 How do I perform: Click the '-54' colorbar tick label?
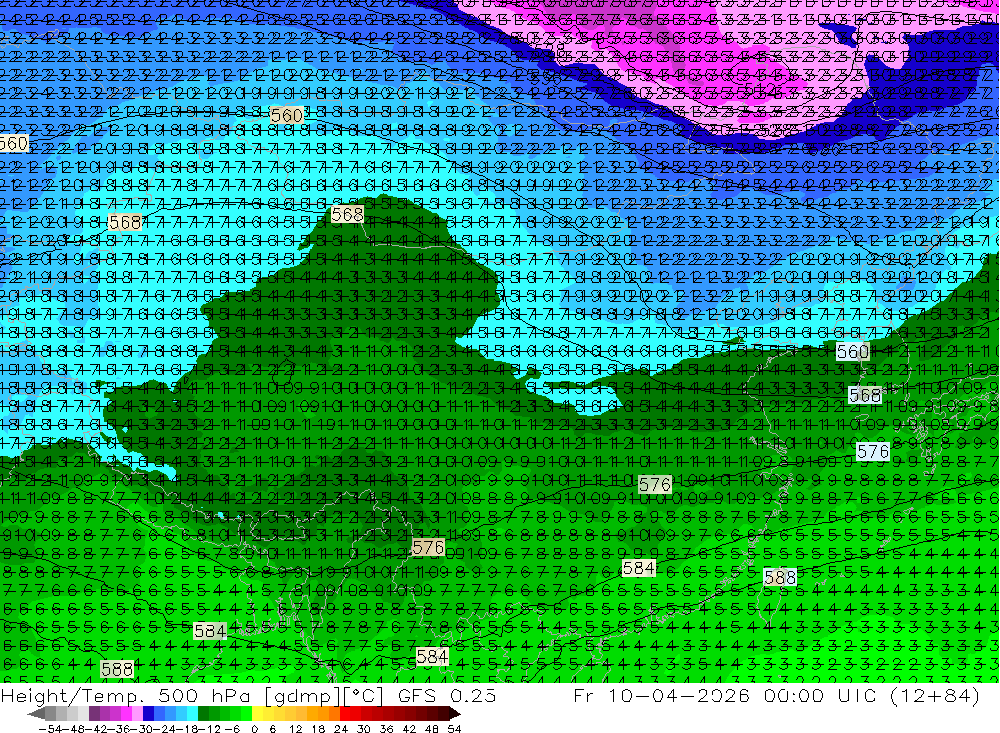click(x=50, y=729)
